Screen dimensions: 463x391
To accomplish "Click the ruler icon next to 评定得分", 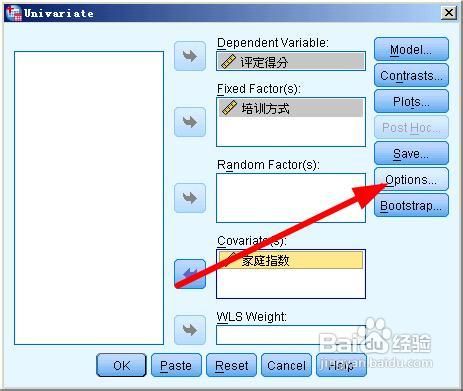I will [228, 62].
